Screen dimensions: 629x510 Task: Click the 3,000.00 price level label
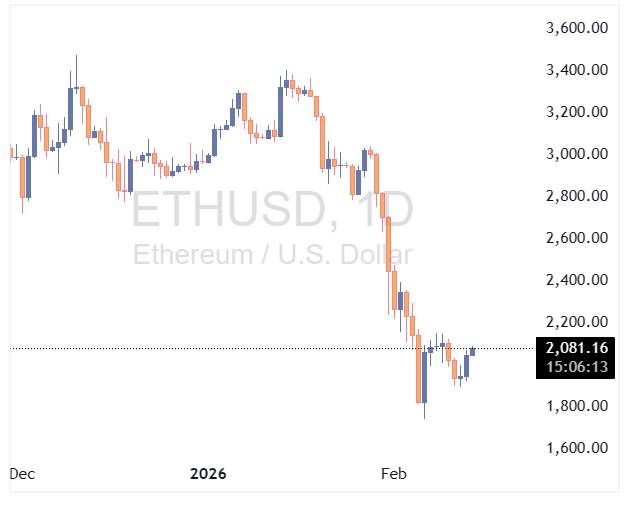click(x=579, y=154)
